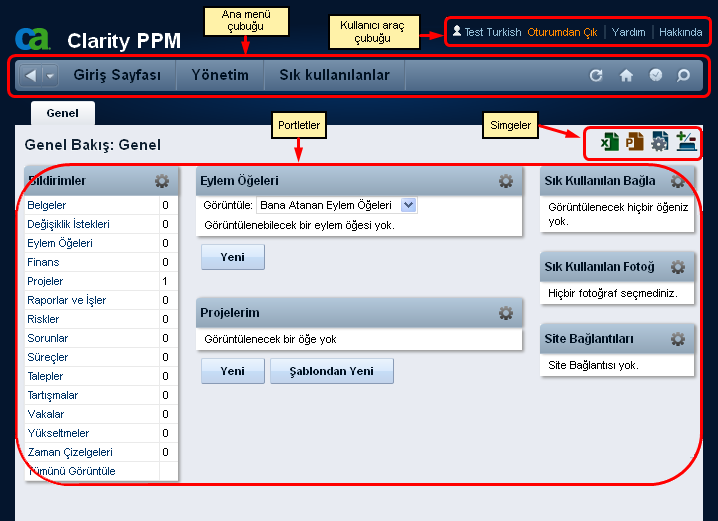This screenshot has height=521, width=718.
Task: Open the history dropdown next to back arrow
Action: (50, 75)
